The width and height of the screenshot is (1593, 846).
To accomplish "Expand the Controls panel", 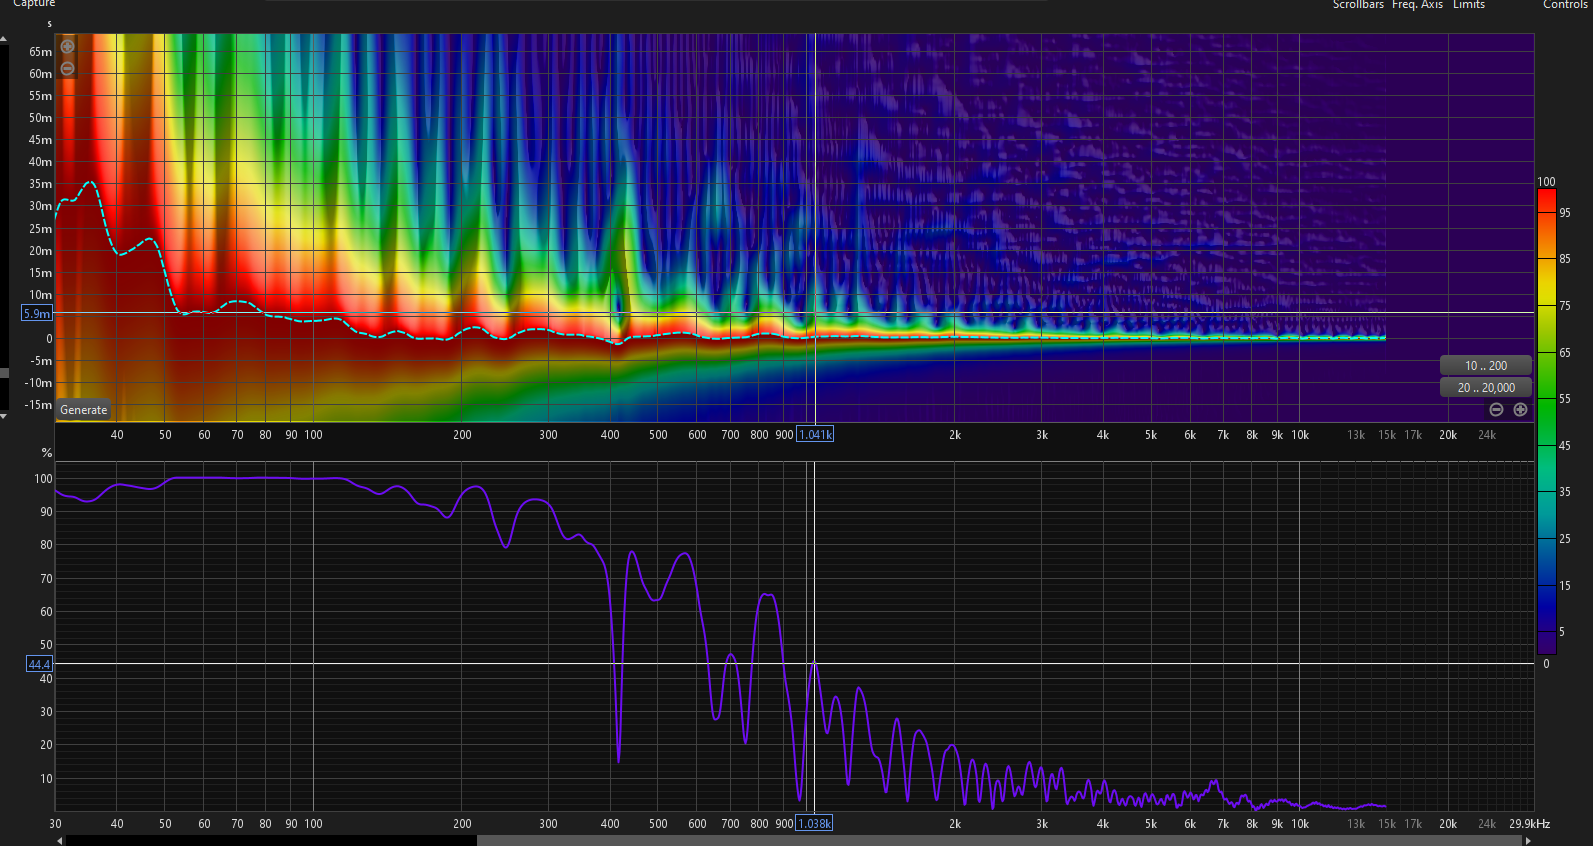I will coord(1565,5).
